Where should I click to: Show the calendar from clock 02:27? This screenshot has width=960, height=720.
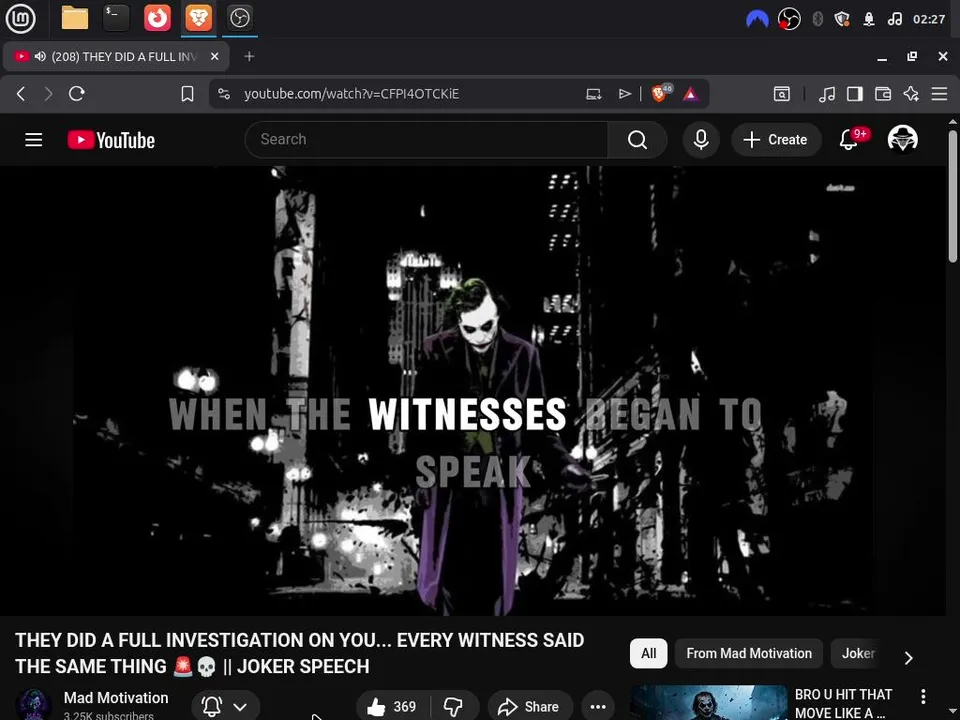(929, 19)
